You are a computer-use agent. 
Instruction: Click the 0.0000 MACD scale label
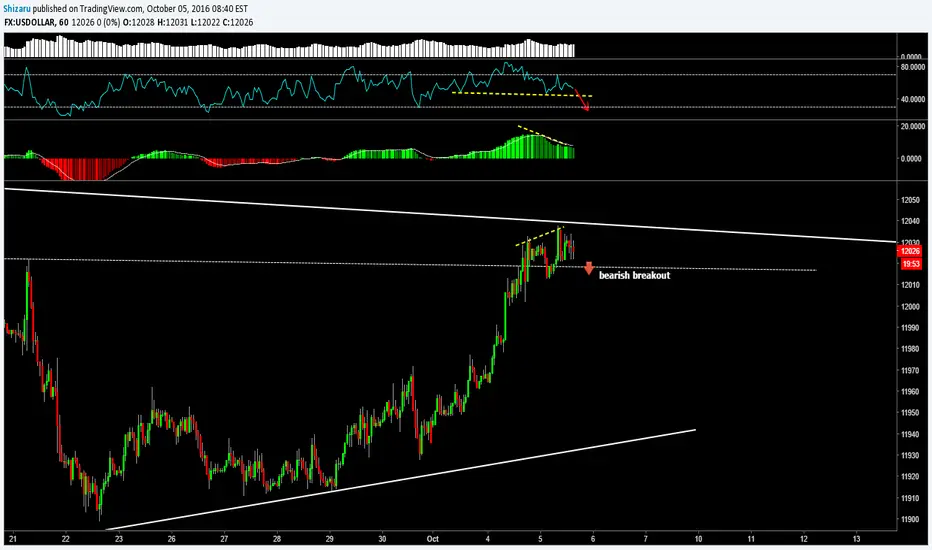tap(912, 159)
